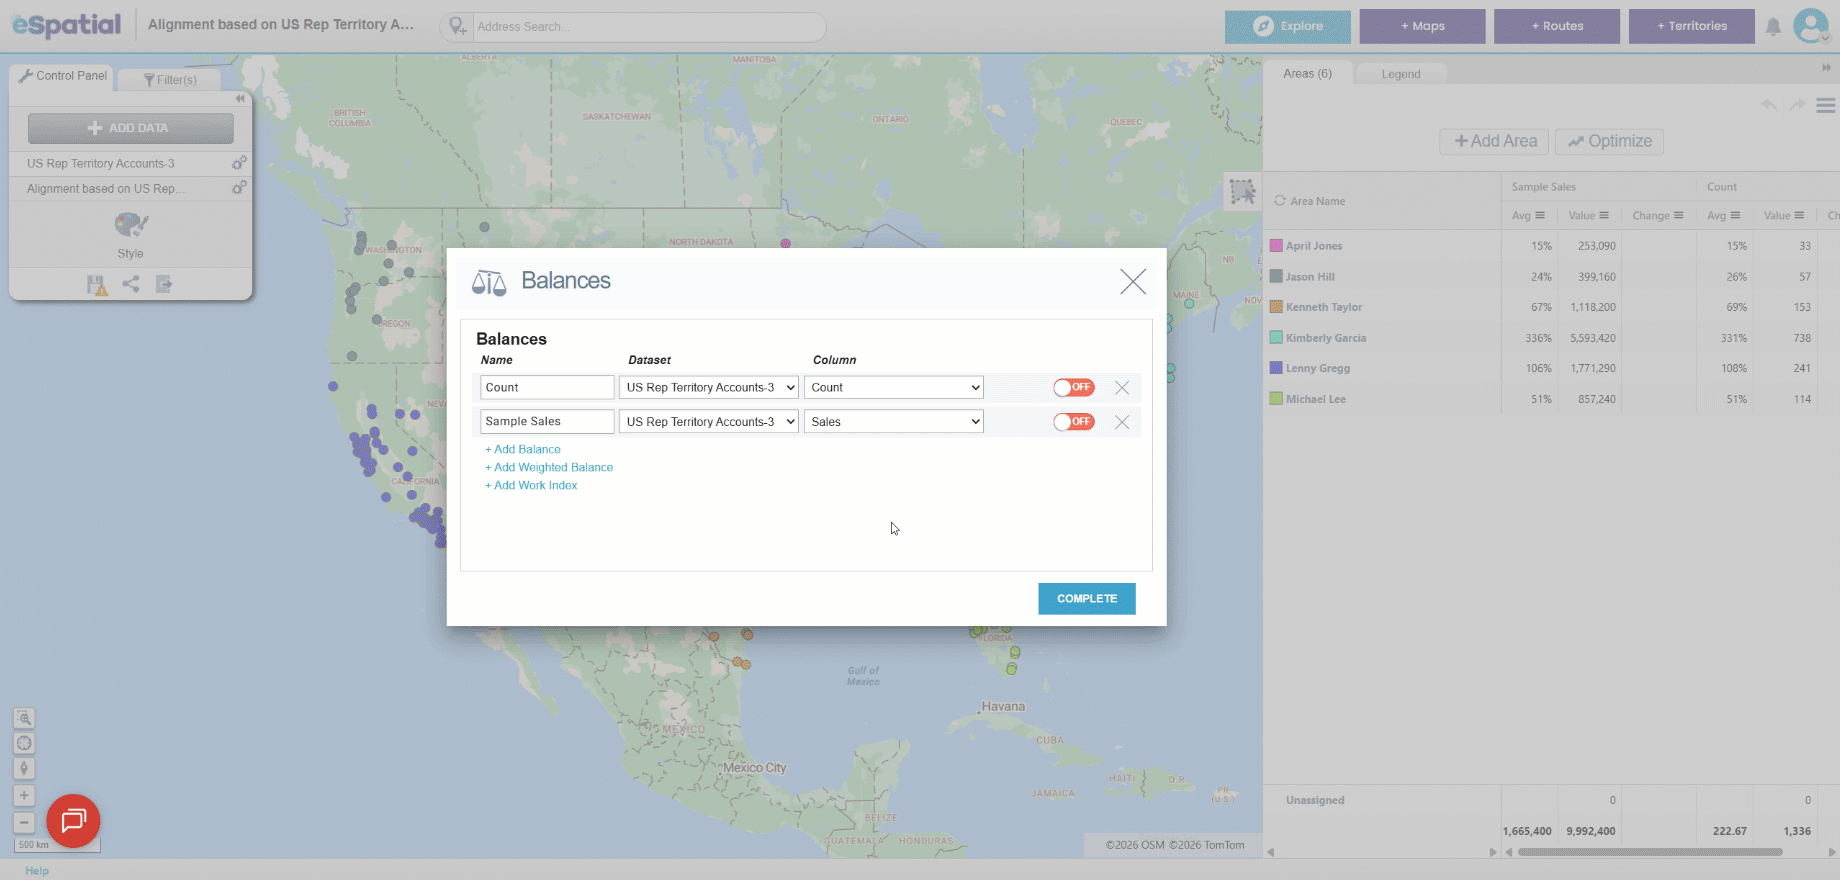This screenshot has width=1840, height=880.
Task: Click the Add Weighted Balance link
Action: coord(549,467)
